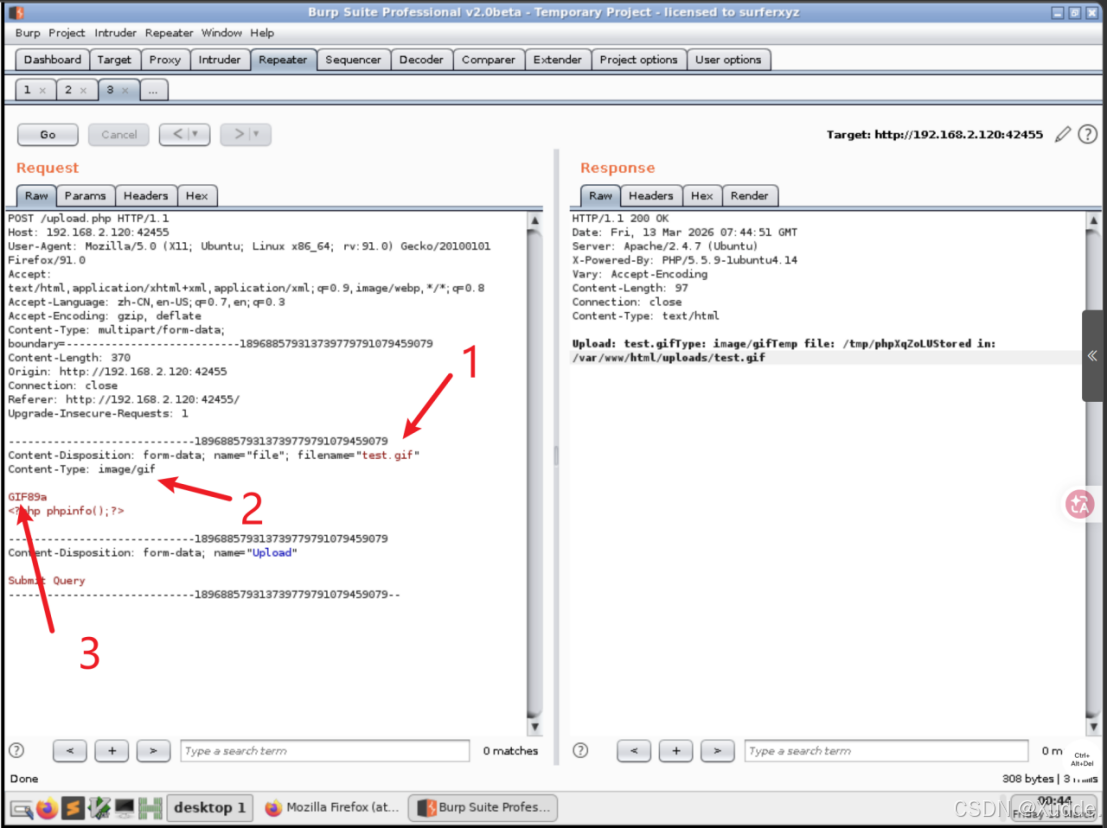Viewport: 1107px width, 829px height.
Task: Send the request with the Go button
Action: 47,134
